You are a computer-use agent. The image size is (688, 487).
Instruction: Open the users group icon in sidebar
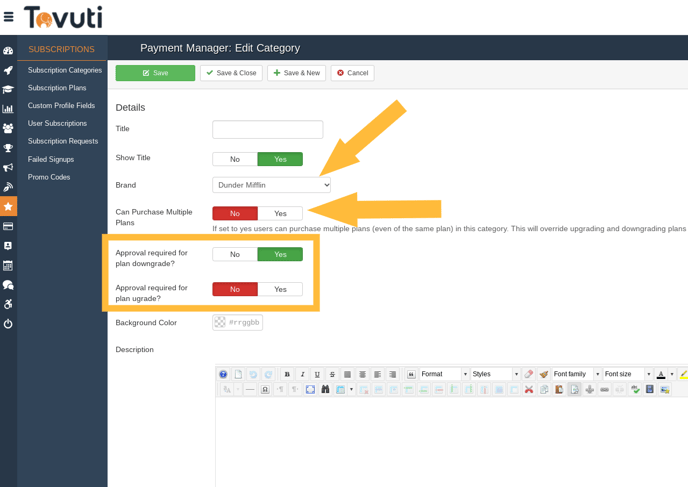(8, 128)
